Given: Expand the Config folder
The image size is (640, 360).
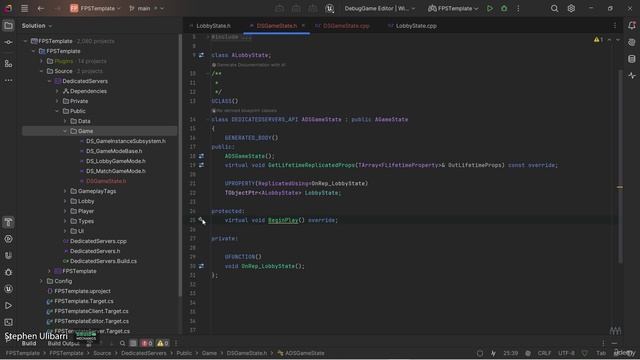Looking at the screenshot, I should coord(41,281).
